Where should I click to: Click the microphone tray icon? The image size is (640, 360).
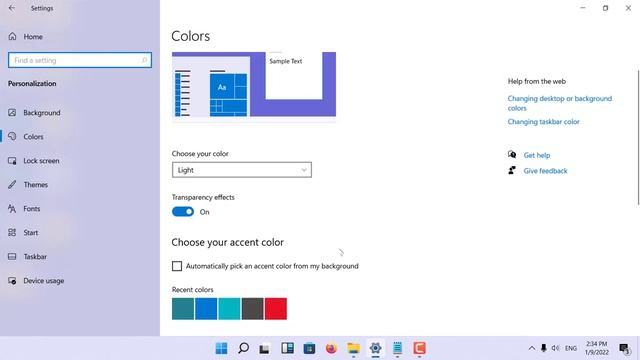point(543,348)
